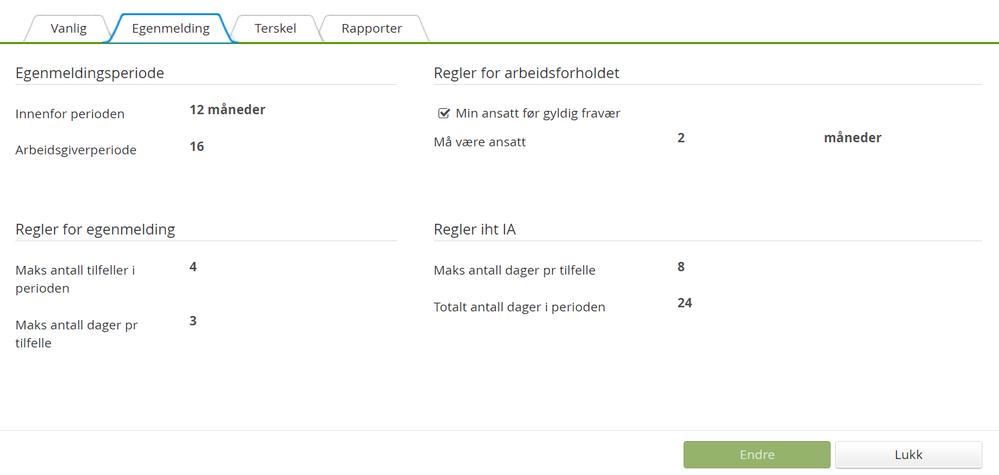The image size is (999, 475).
Task: Click the IA max days per case value 8
Action: tap(681, 267)
